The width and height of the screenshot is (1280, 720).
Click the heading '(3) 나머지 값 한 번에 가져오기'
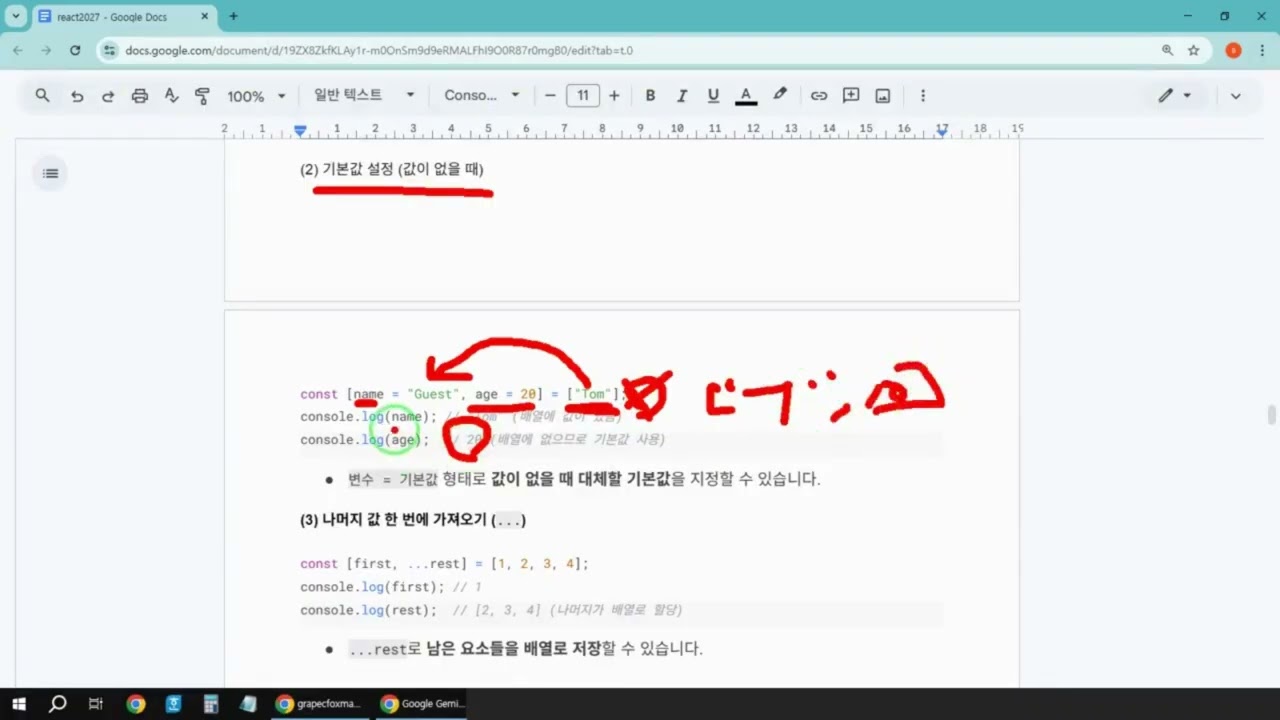[413, 520]
